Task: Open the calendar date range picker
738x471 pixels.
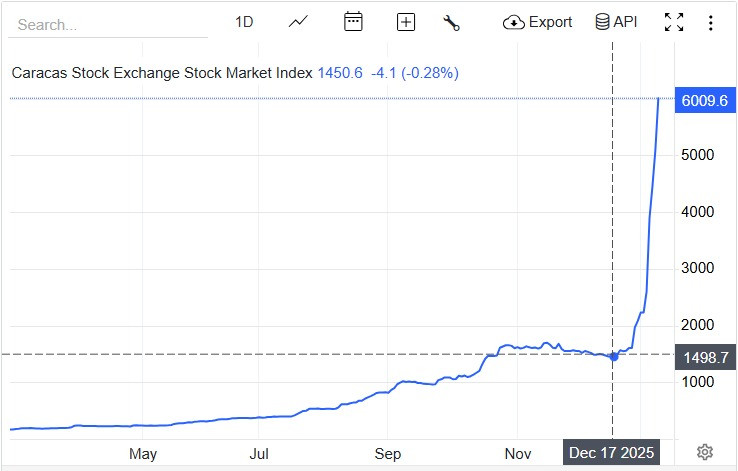Action: point(353,22)
